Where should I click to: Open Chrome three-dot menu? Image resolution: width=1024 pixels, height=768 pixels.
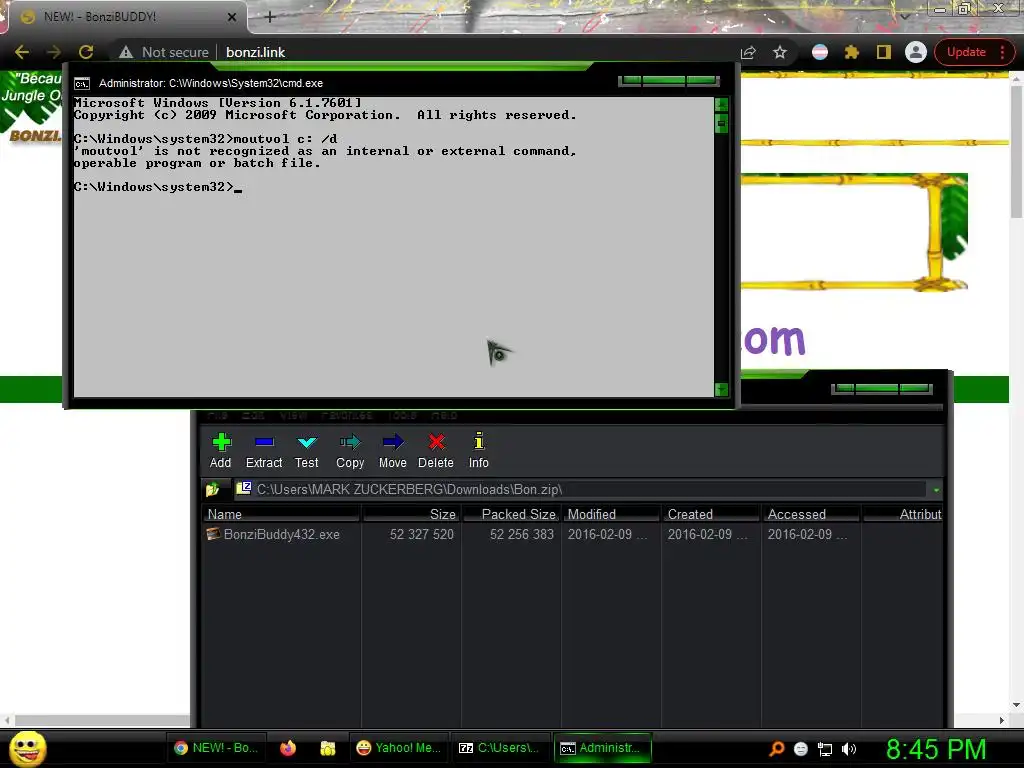[1002, 52]
